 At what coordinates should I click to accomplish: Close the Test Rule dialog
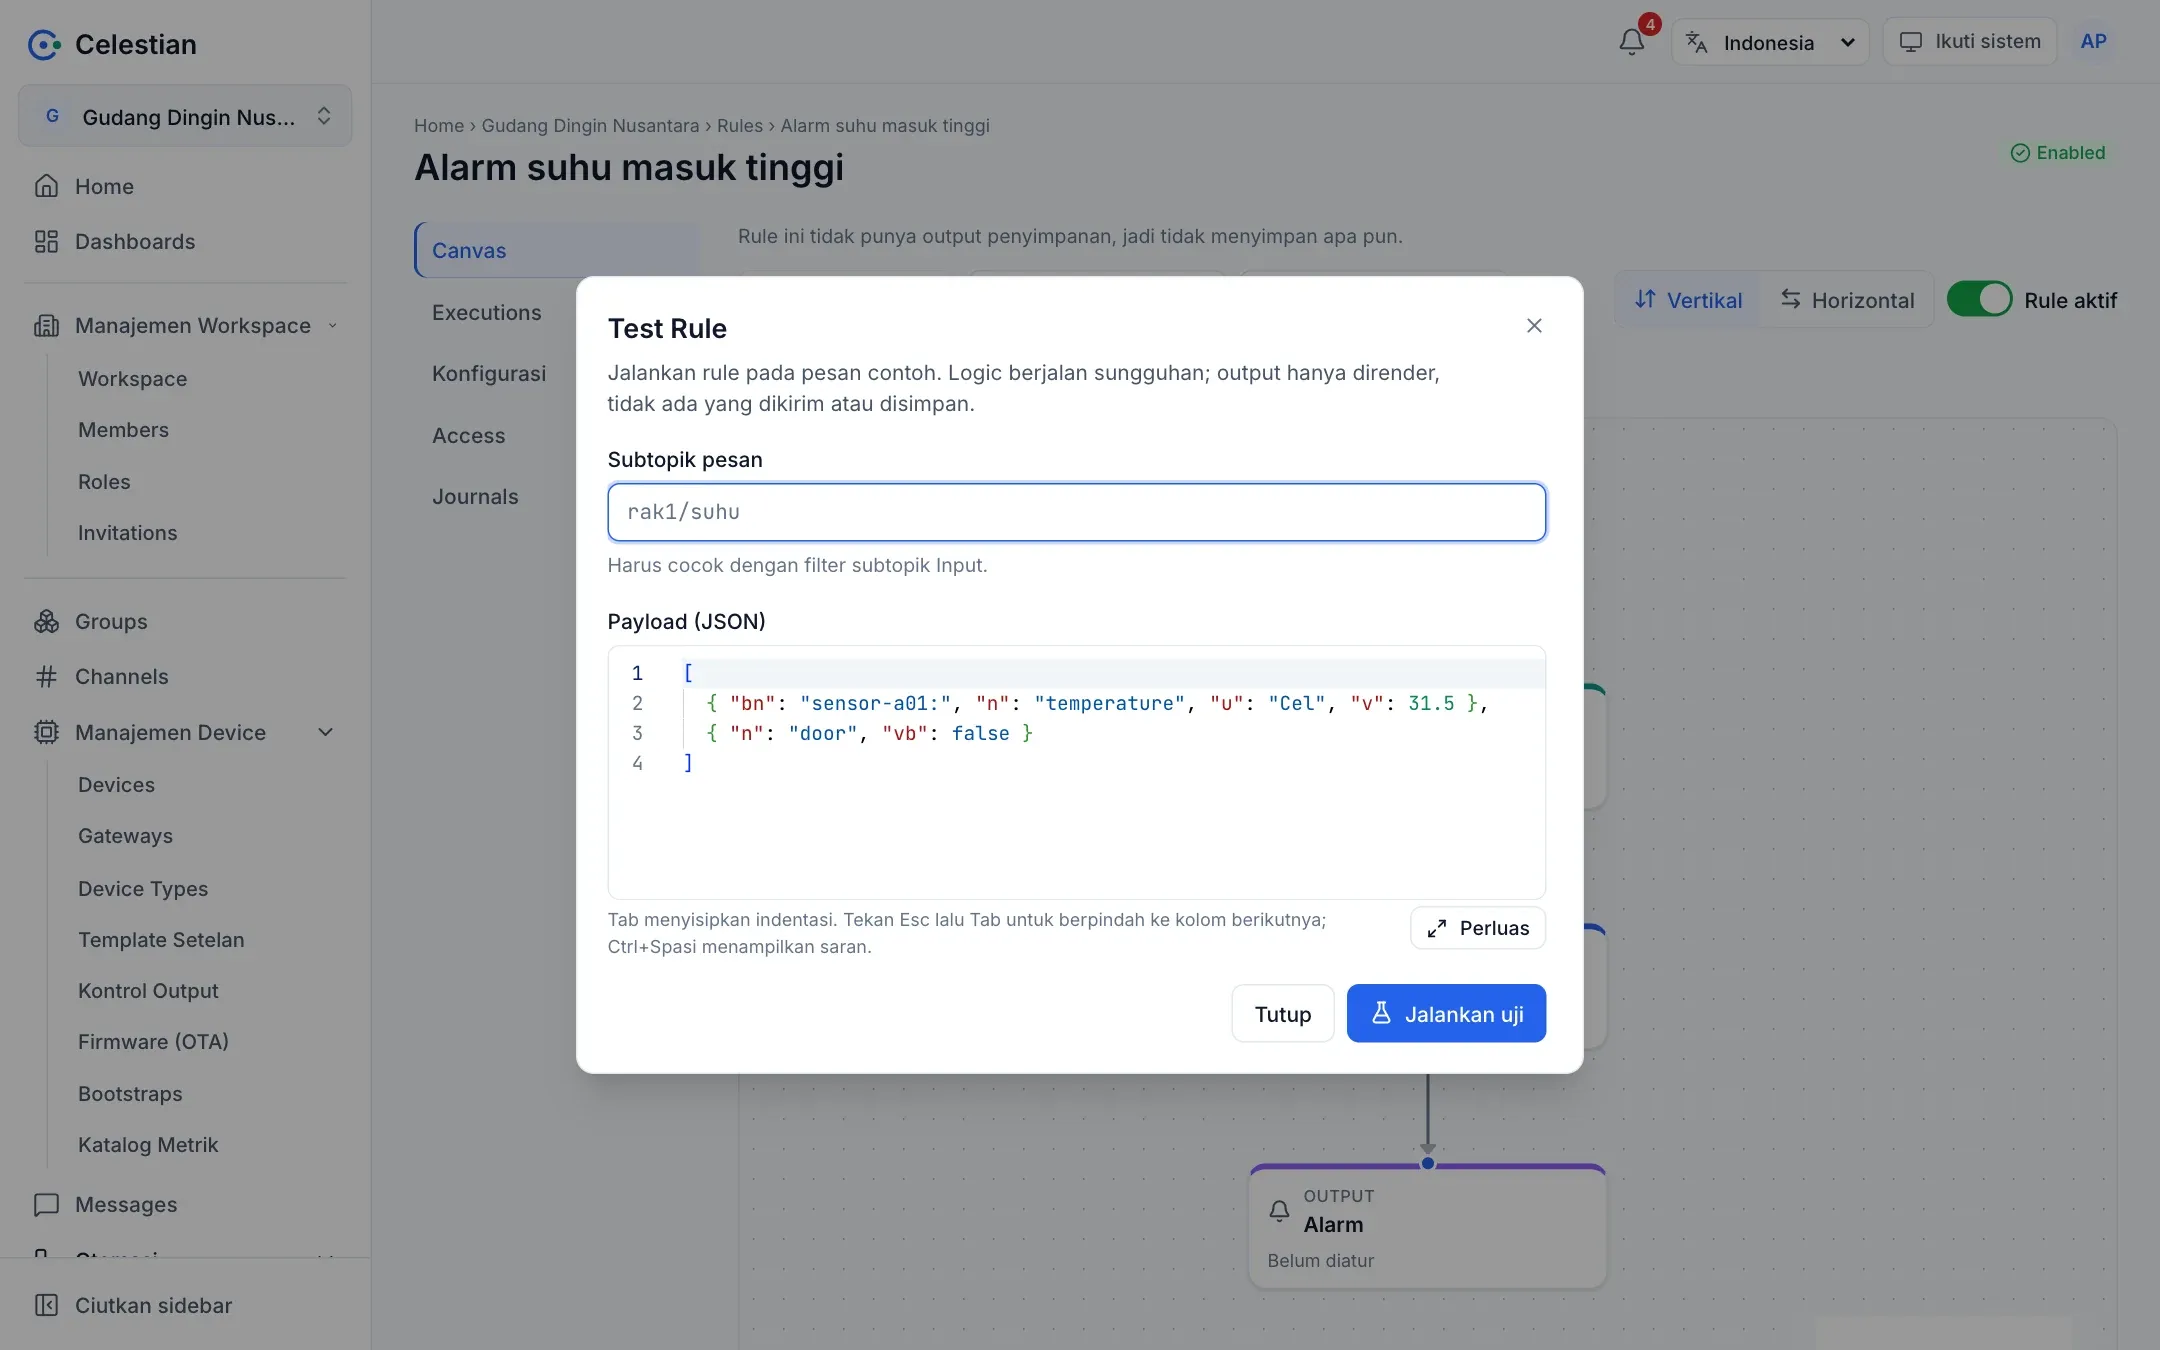(1534, 326)
